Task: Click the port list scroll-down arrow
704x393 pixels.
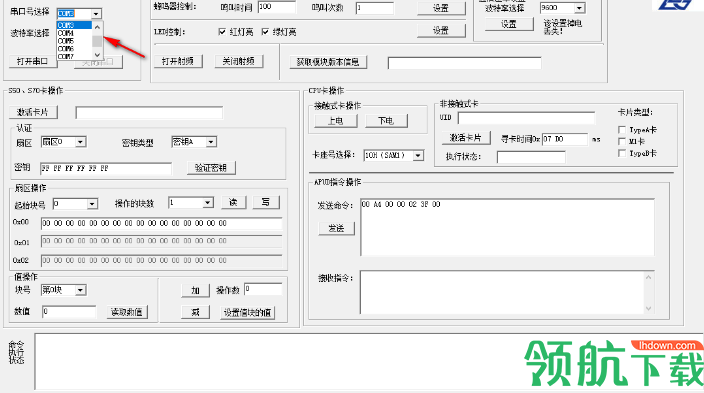Action: 97,55
